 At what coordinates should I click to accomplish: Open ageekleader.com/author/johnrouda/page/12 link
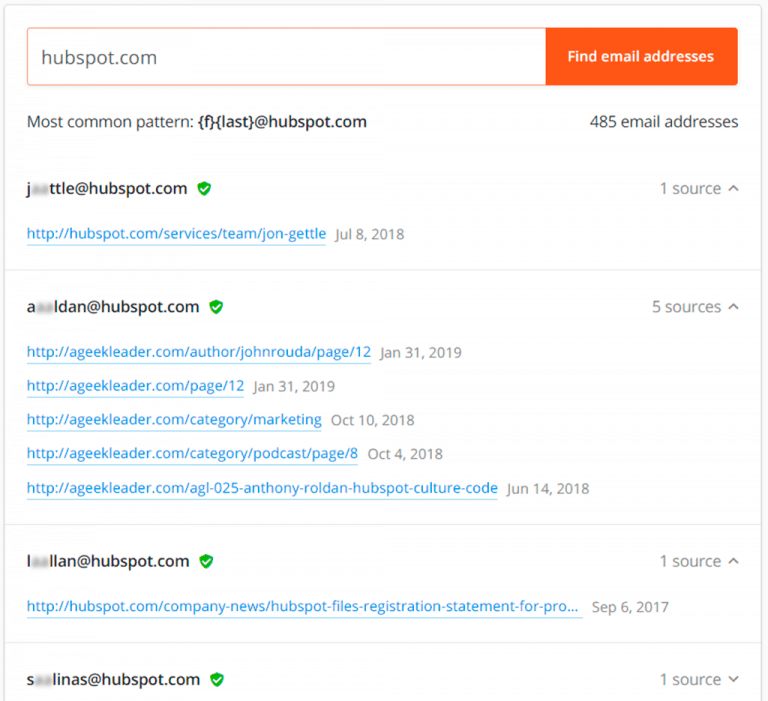point(199,352)
